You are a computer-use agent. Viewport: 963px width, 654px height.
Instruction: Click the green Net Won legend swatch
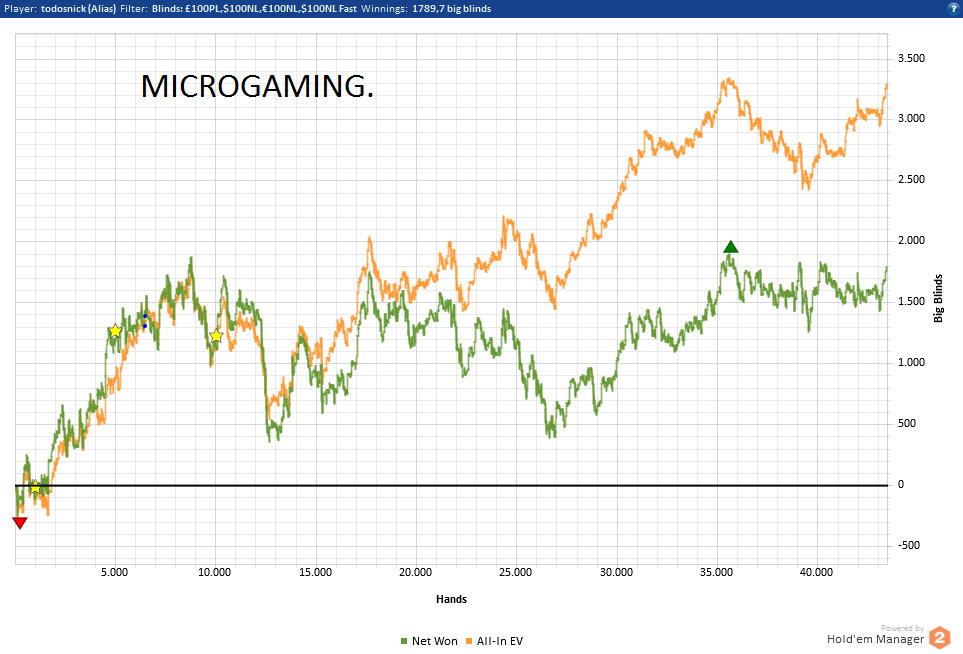(x=404, y=641)
